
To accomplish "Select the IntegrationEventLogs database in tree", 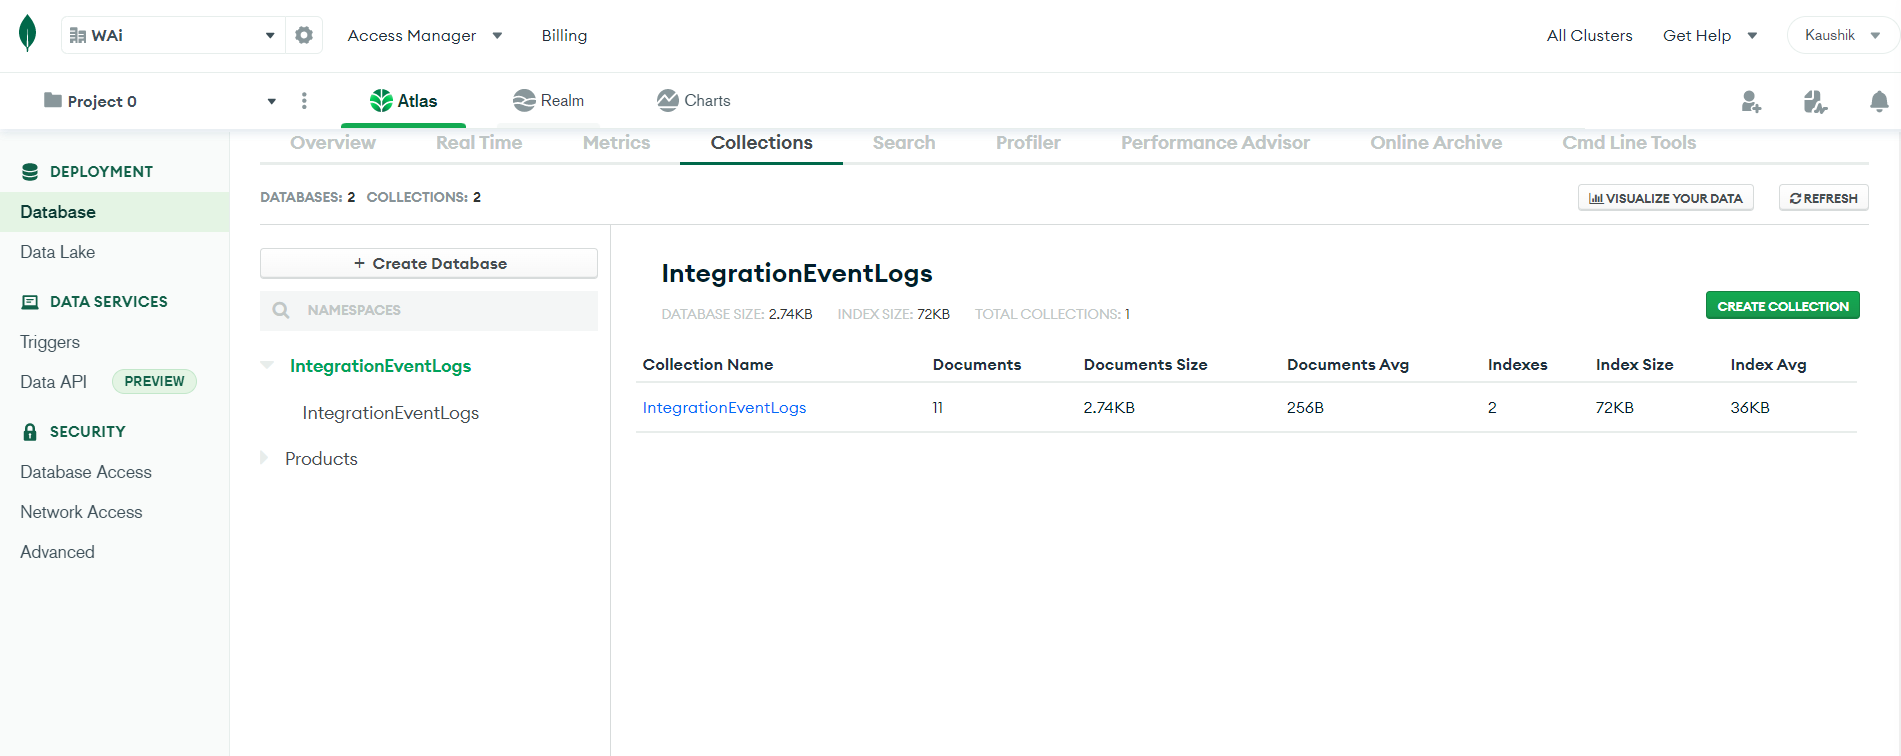I will 380,366.
